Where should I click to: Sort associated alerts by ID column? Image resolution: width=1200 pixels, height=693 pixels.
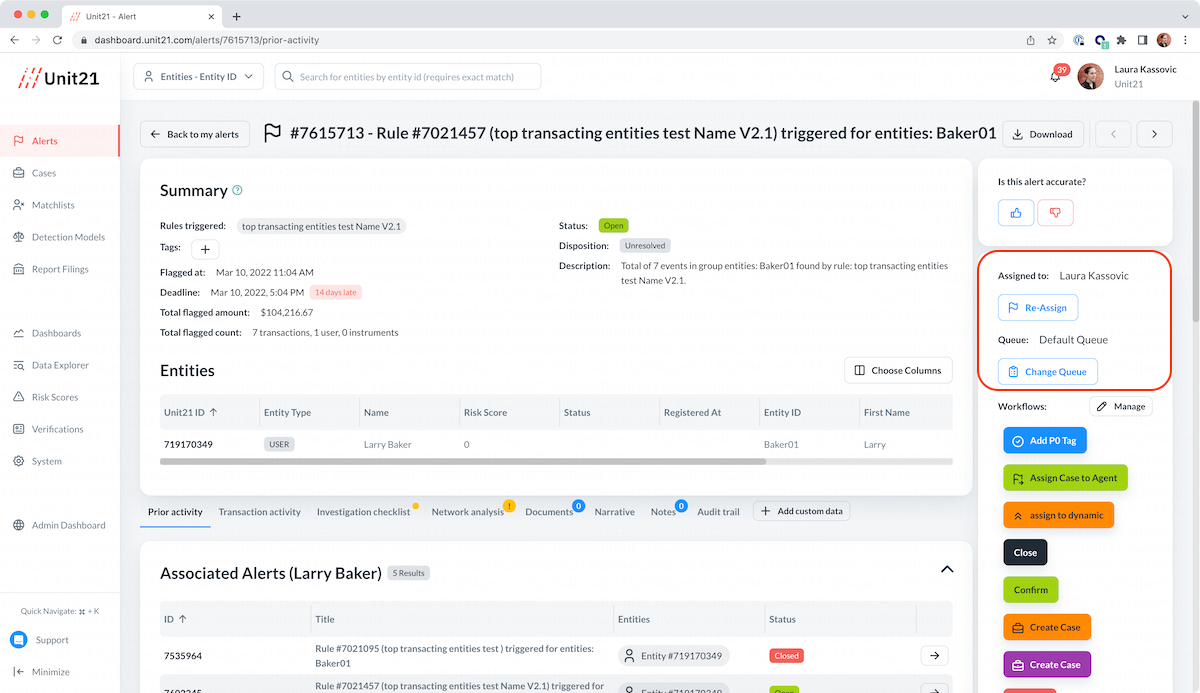(175, 619)
